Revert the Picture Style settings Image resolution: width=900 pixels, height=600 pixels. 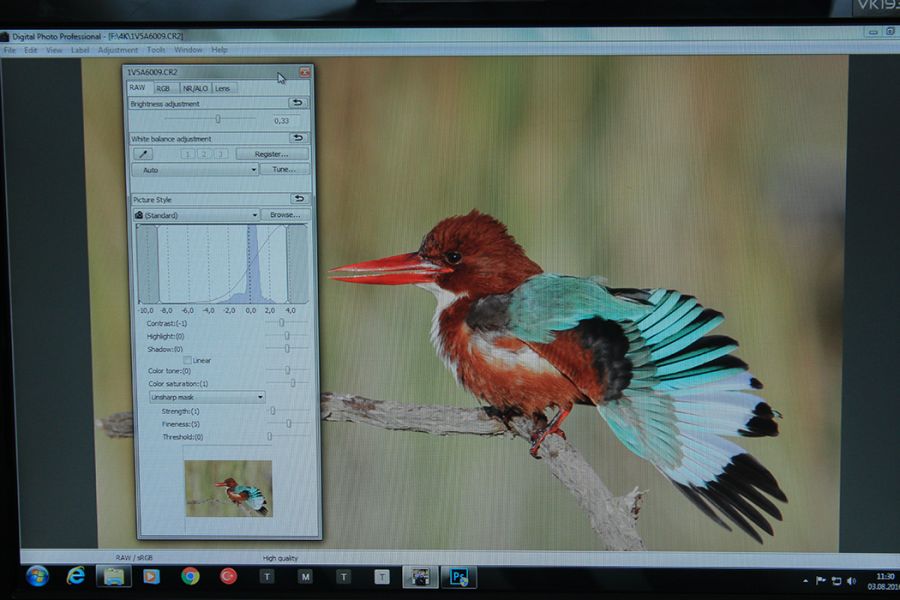298,199
